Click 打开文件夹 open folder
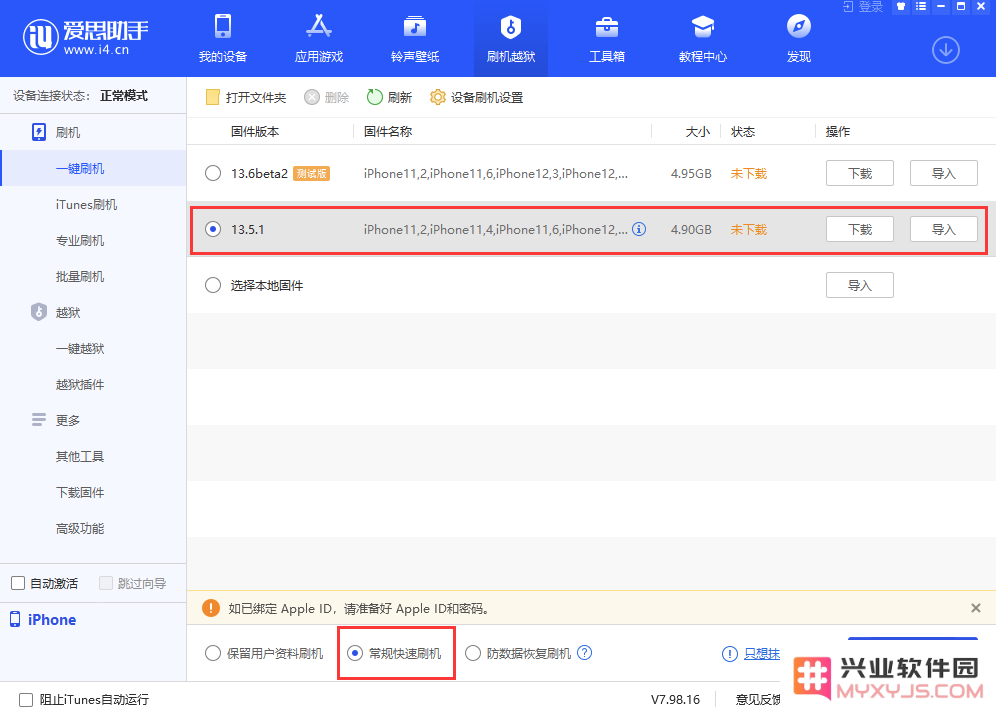Viewport: 996px width, 715px height. [x=246, y=97]
